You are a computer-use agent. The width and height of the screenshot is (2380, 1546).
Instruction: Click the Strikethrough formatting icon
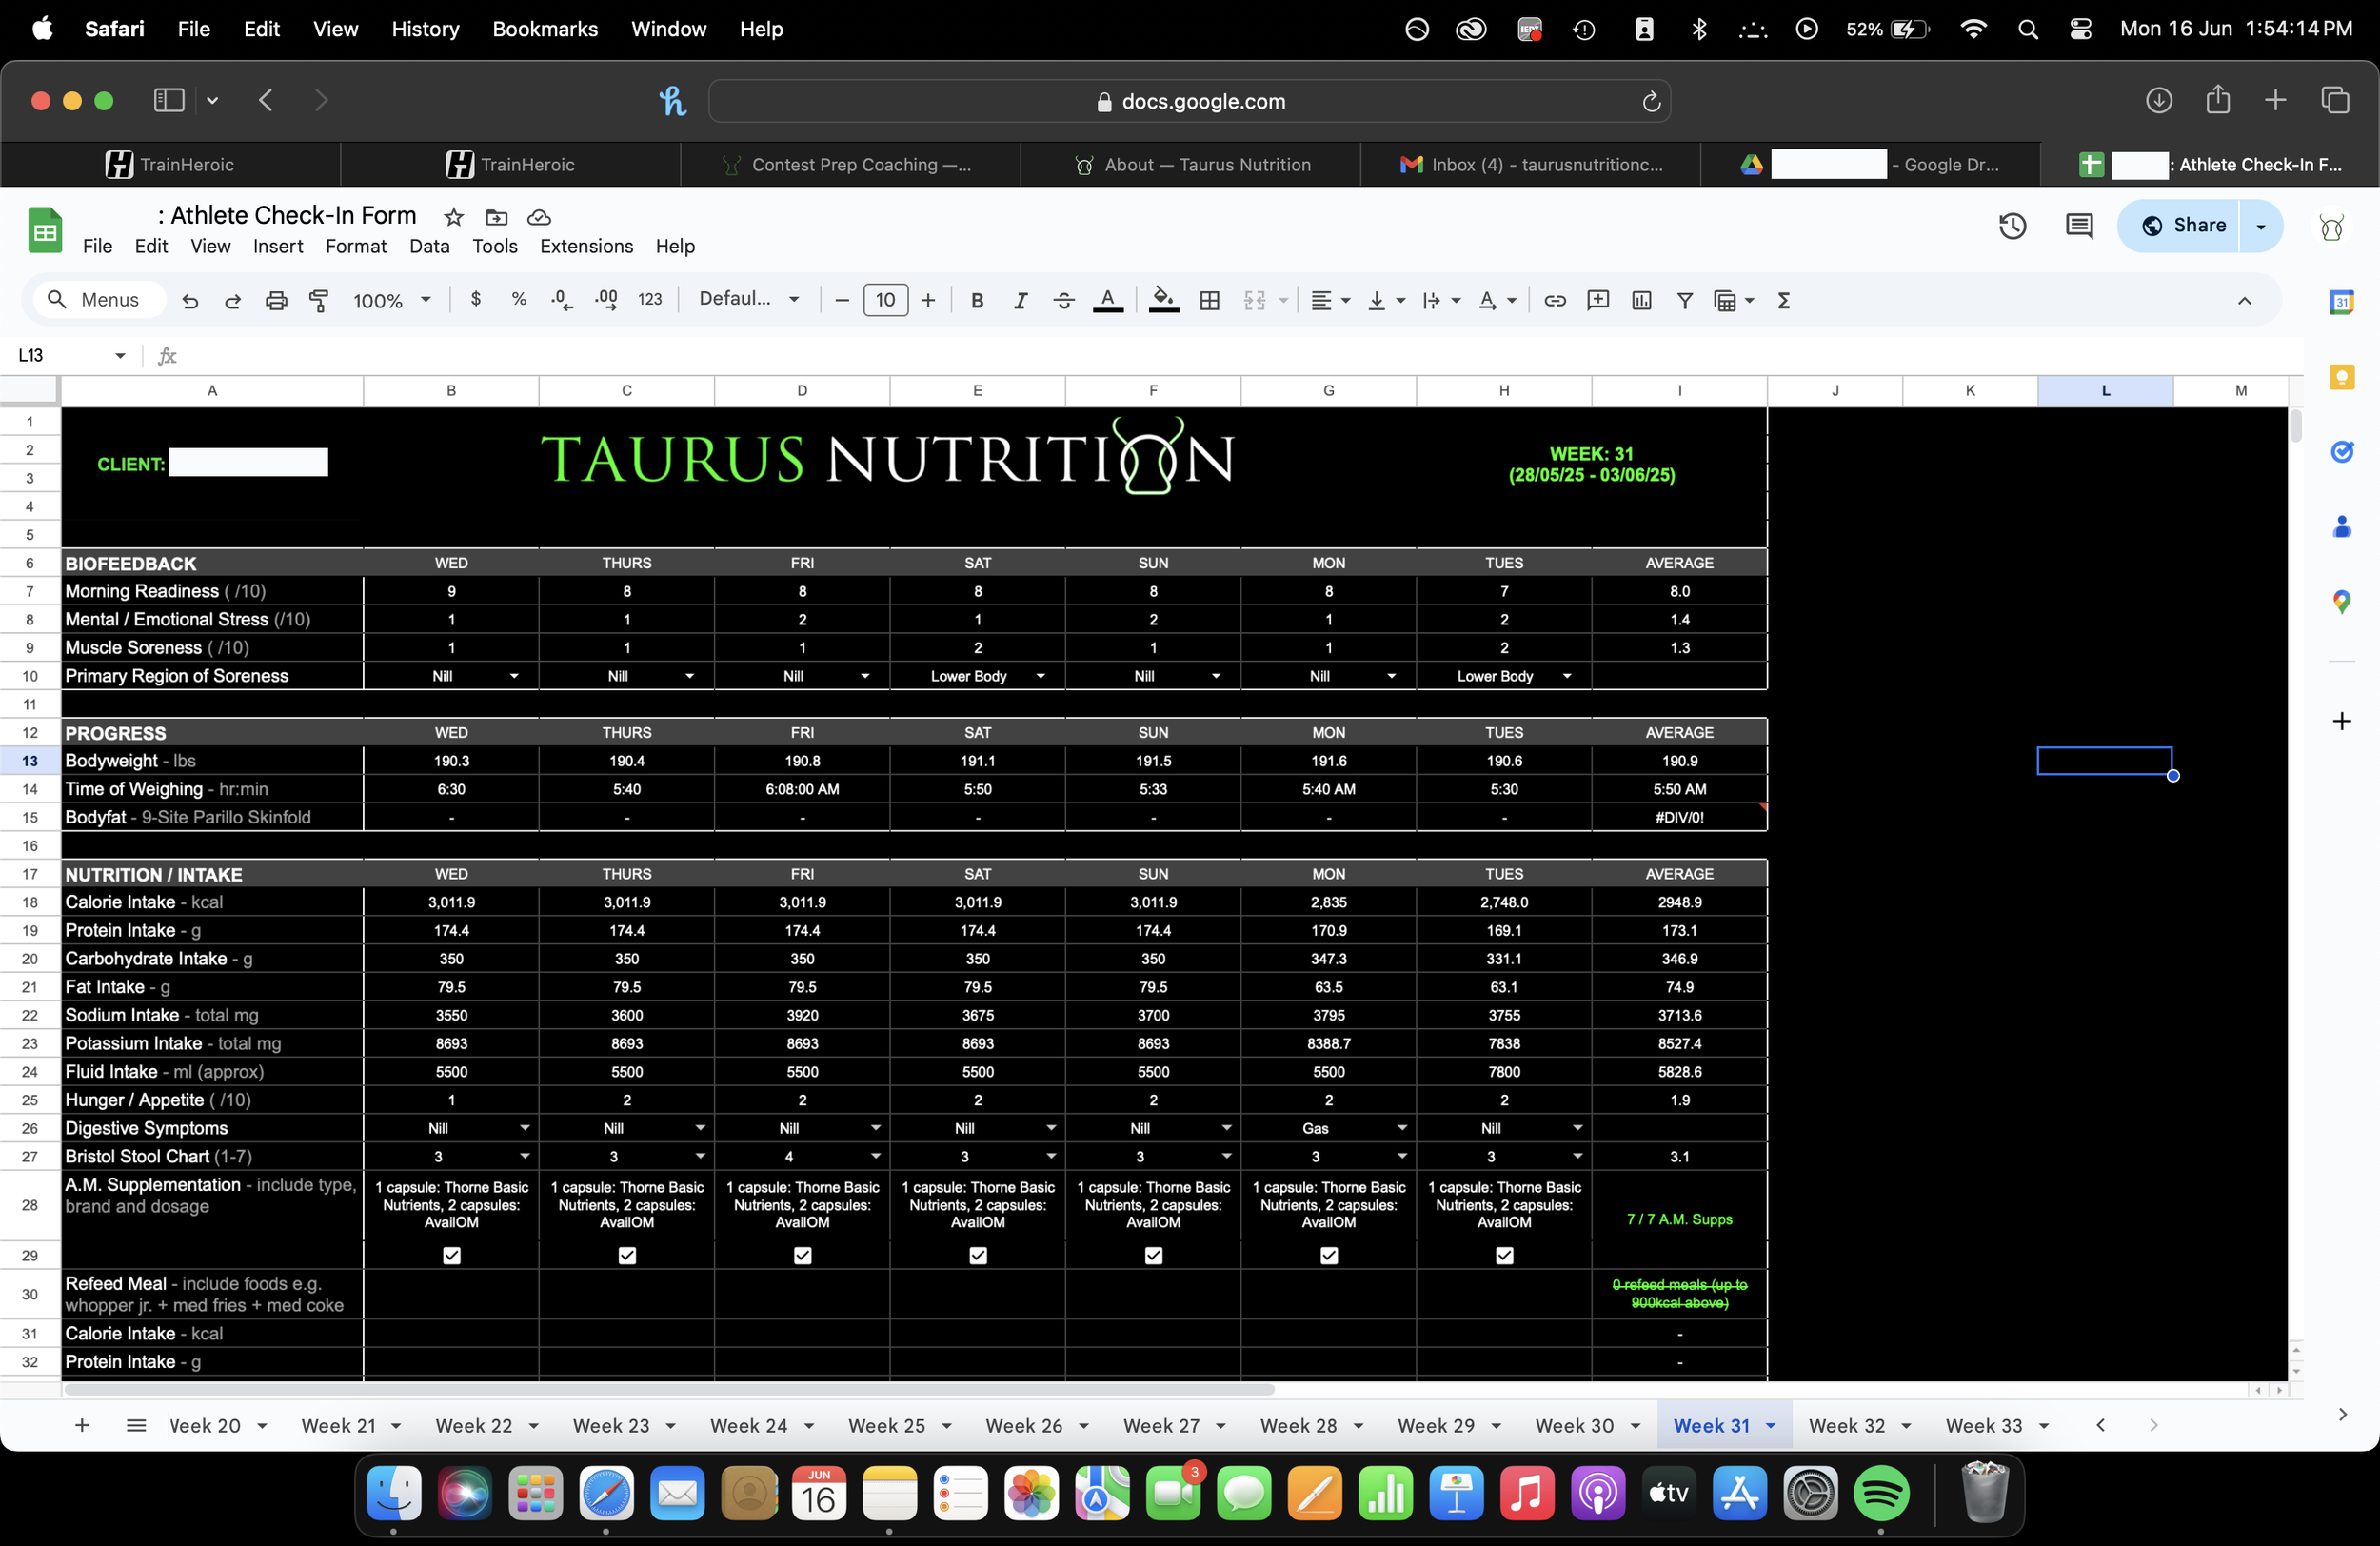pos(1063,300)
